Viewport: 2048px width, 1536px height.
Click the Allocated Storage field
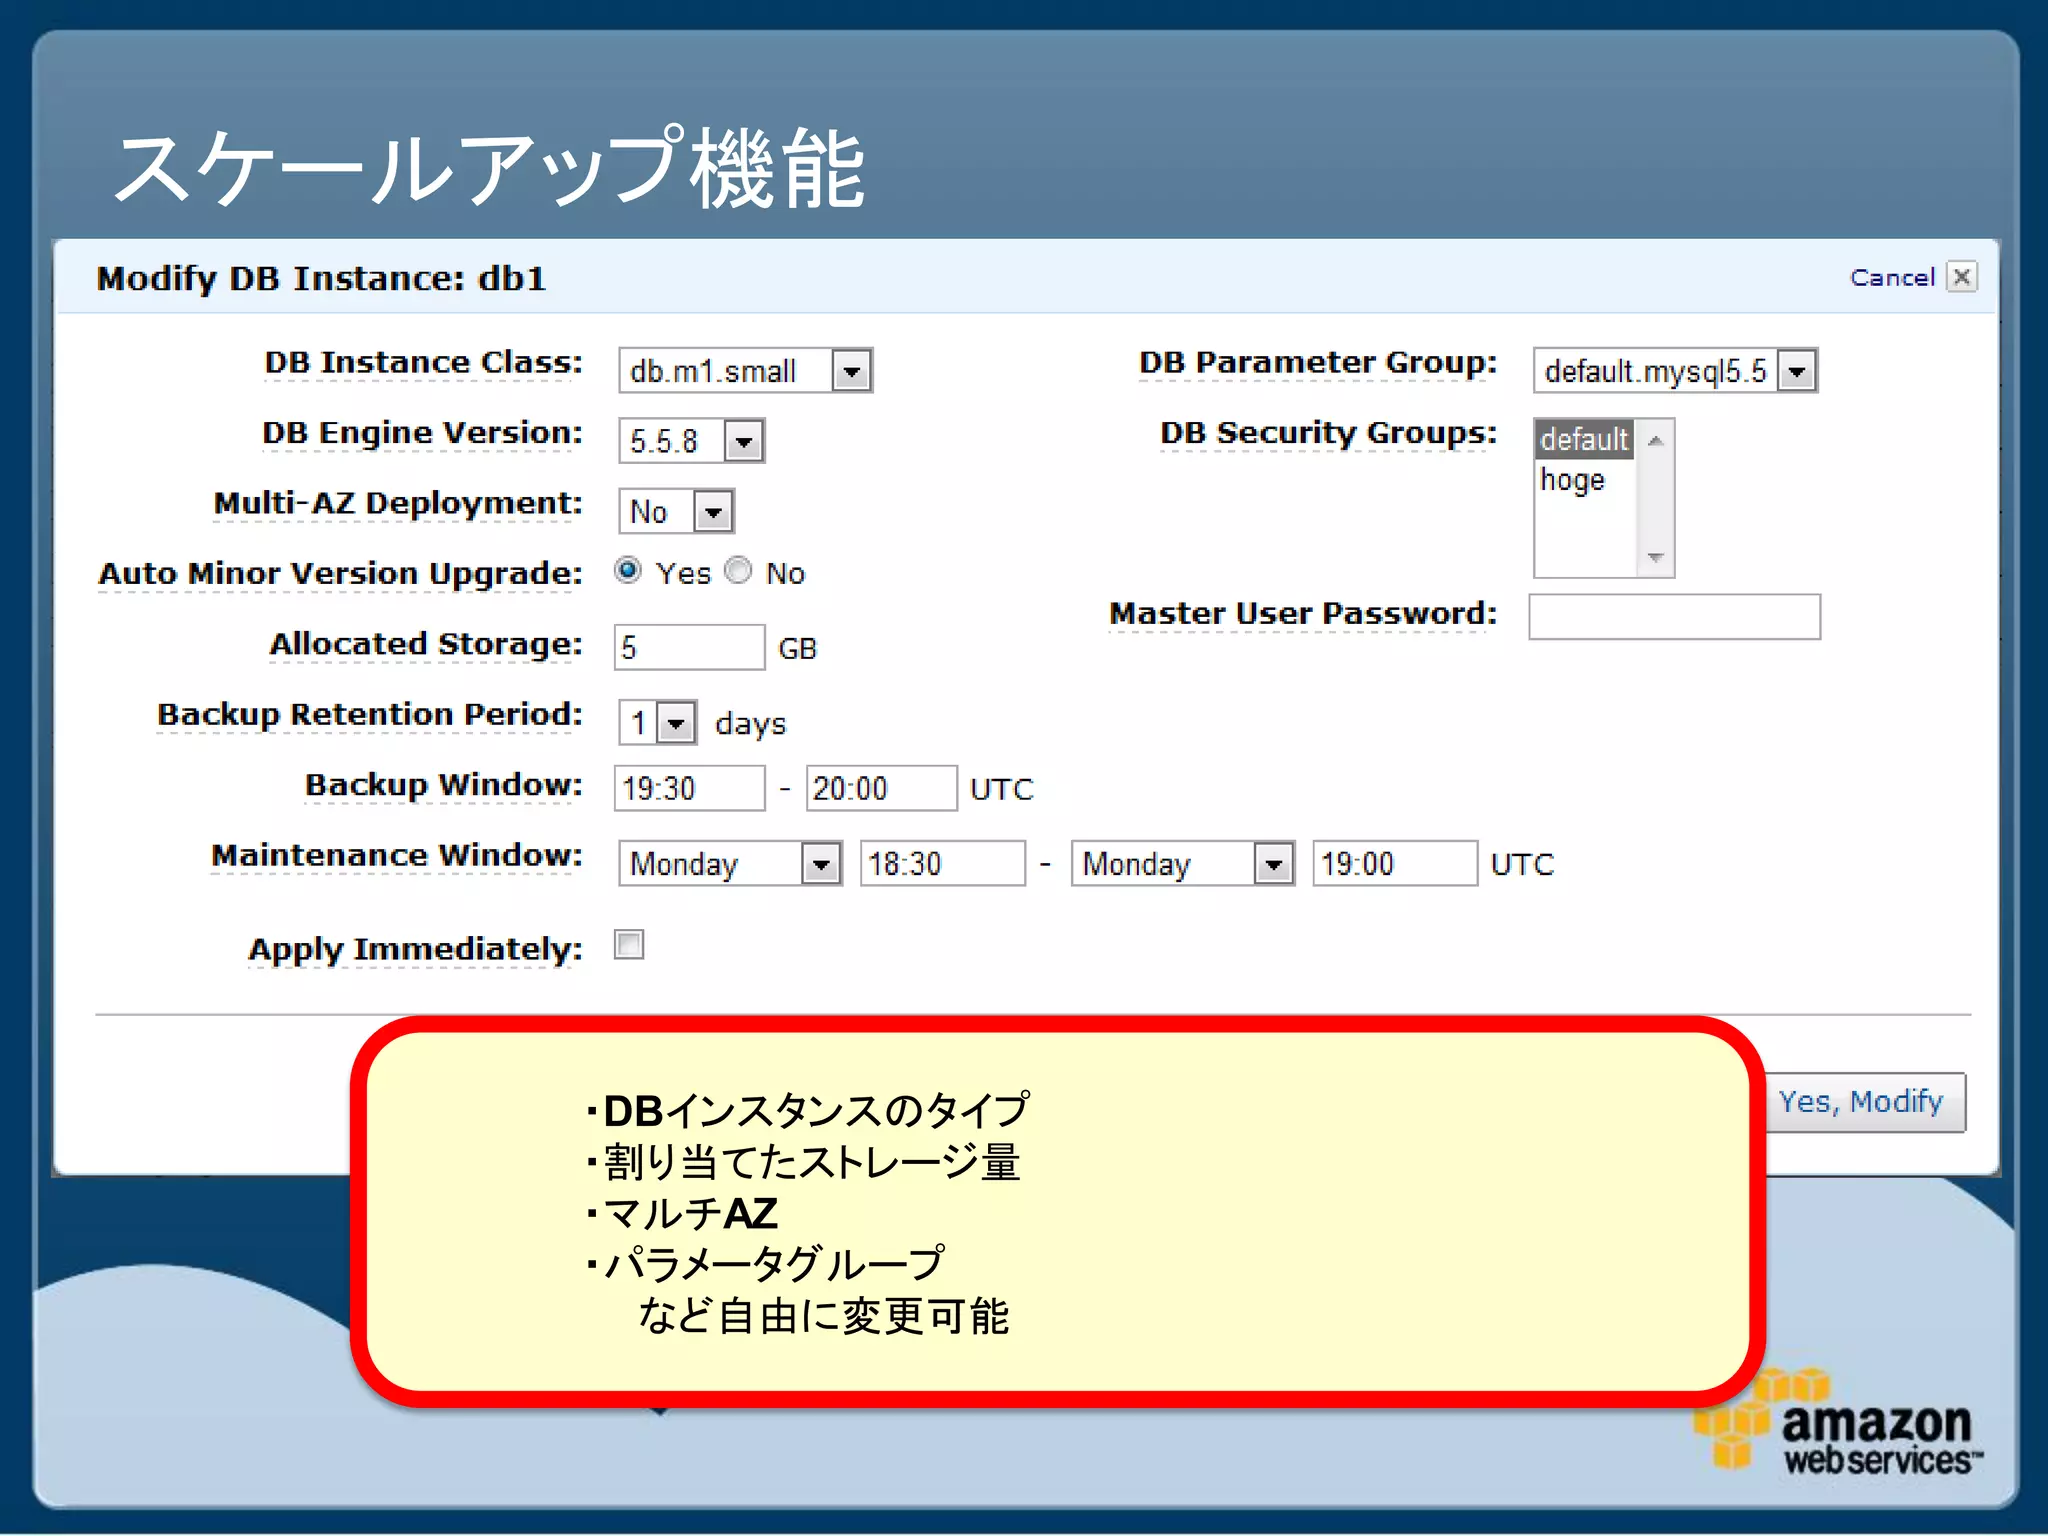[x=689, y=648]
